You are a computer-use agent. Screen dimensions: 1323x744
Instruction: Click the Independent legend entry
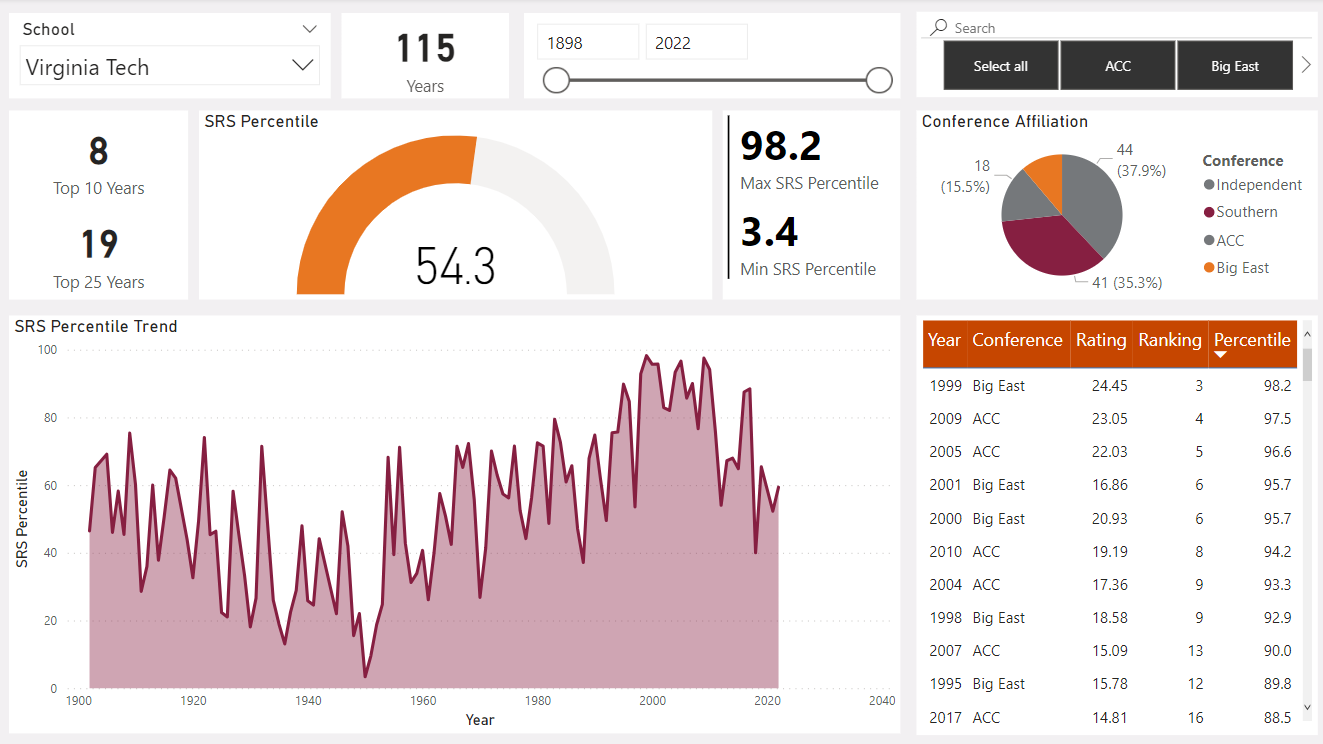click(x=1253, y=185)
